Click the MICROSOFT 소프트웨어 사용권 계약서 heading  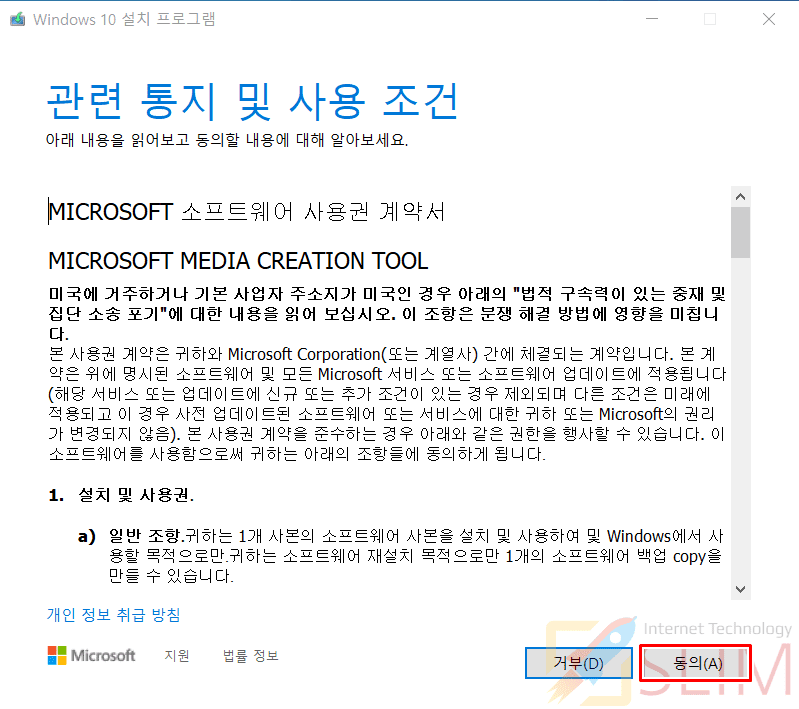coord(247,212)
